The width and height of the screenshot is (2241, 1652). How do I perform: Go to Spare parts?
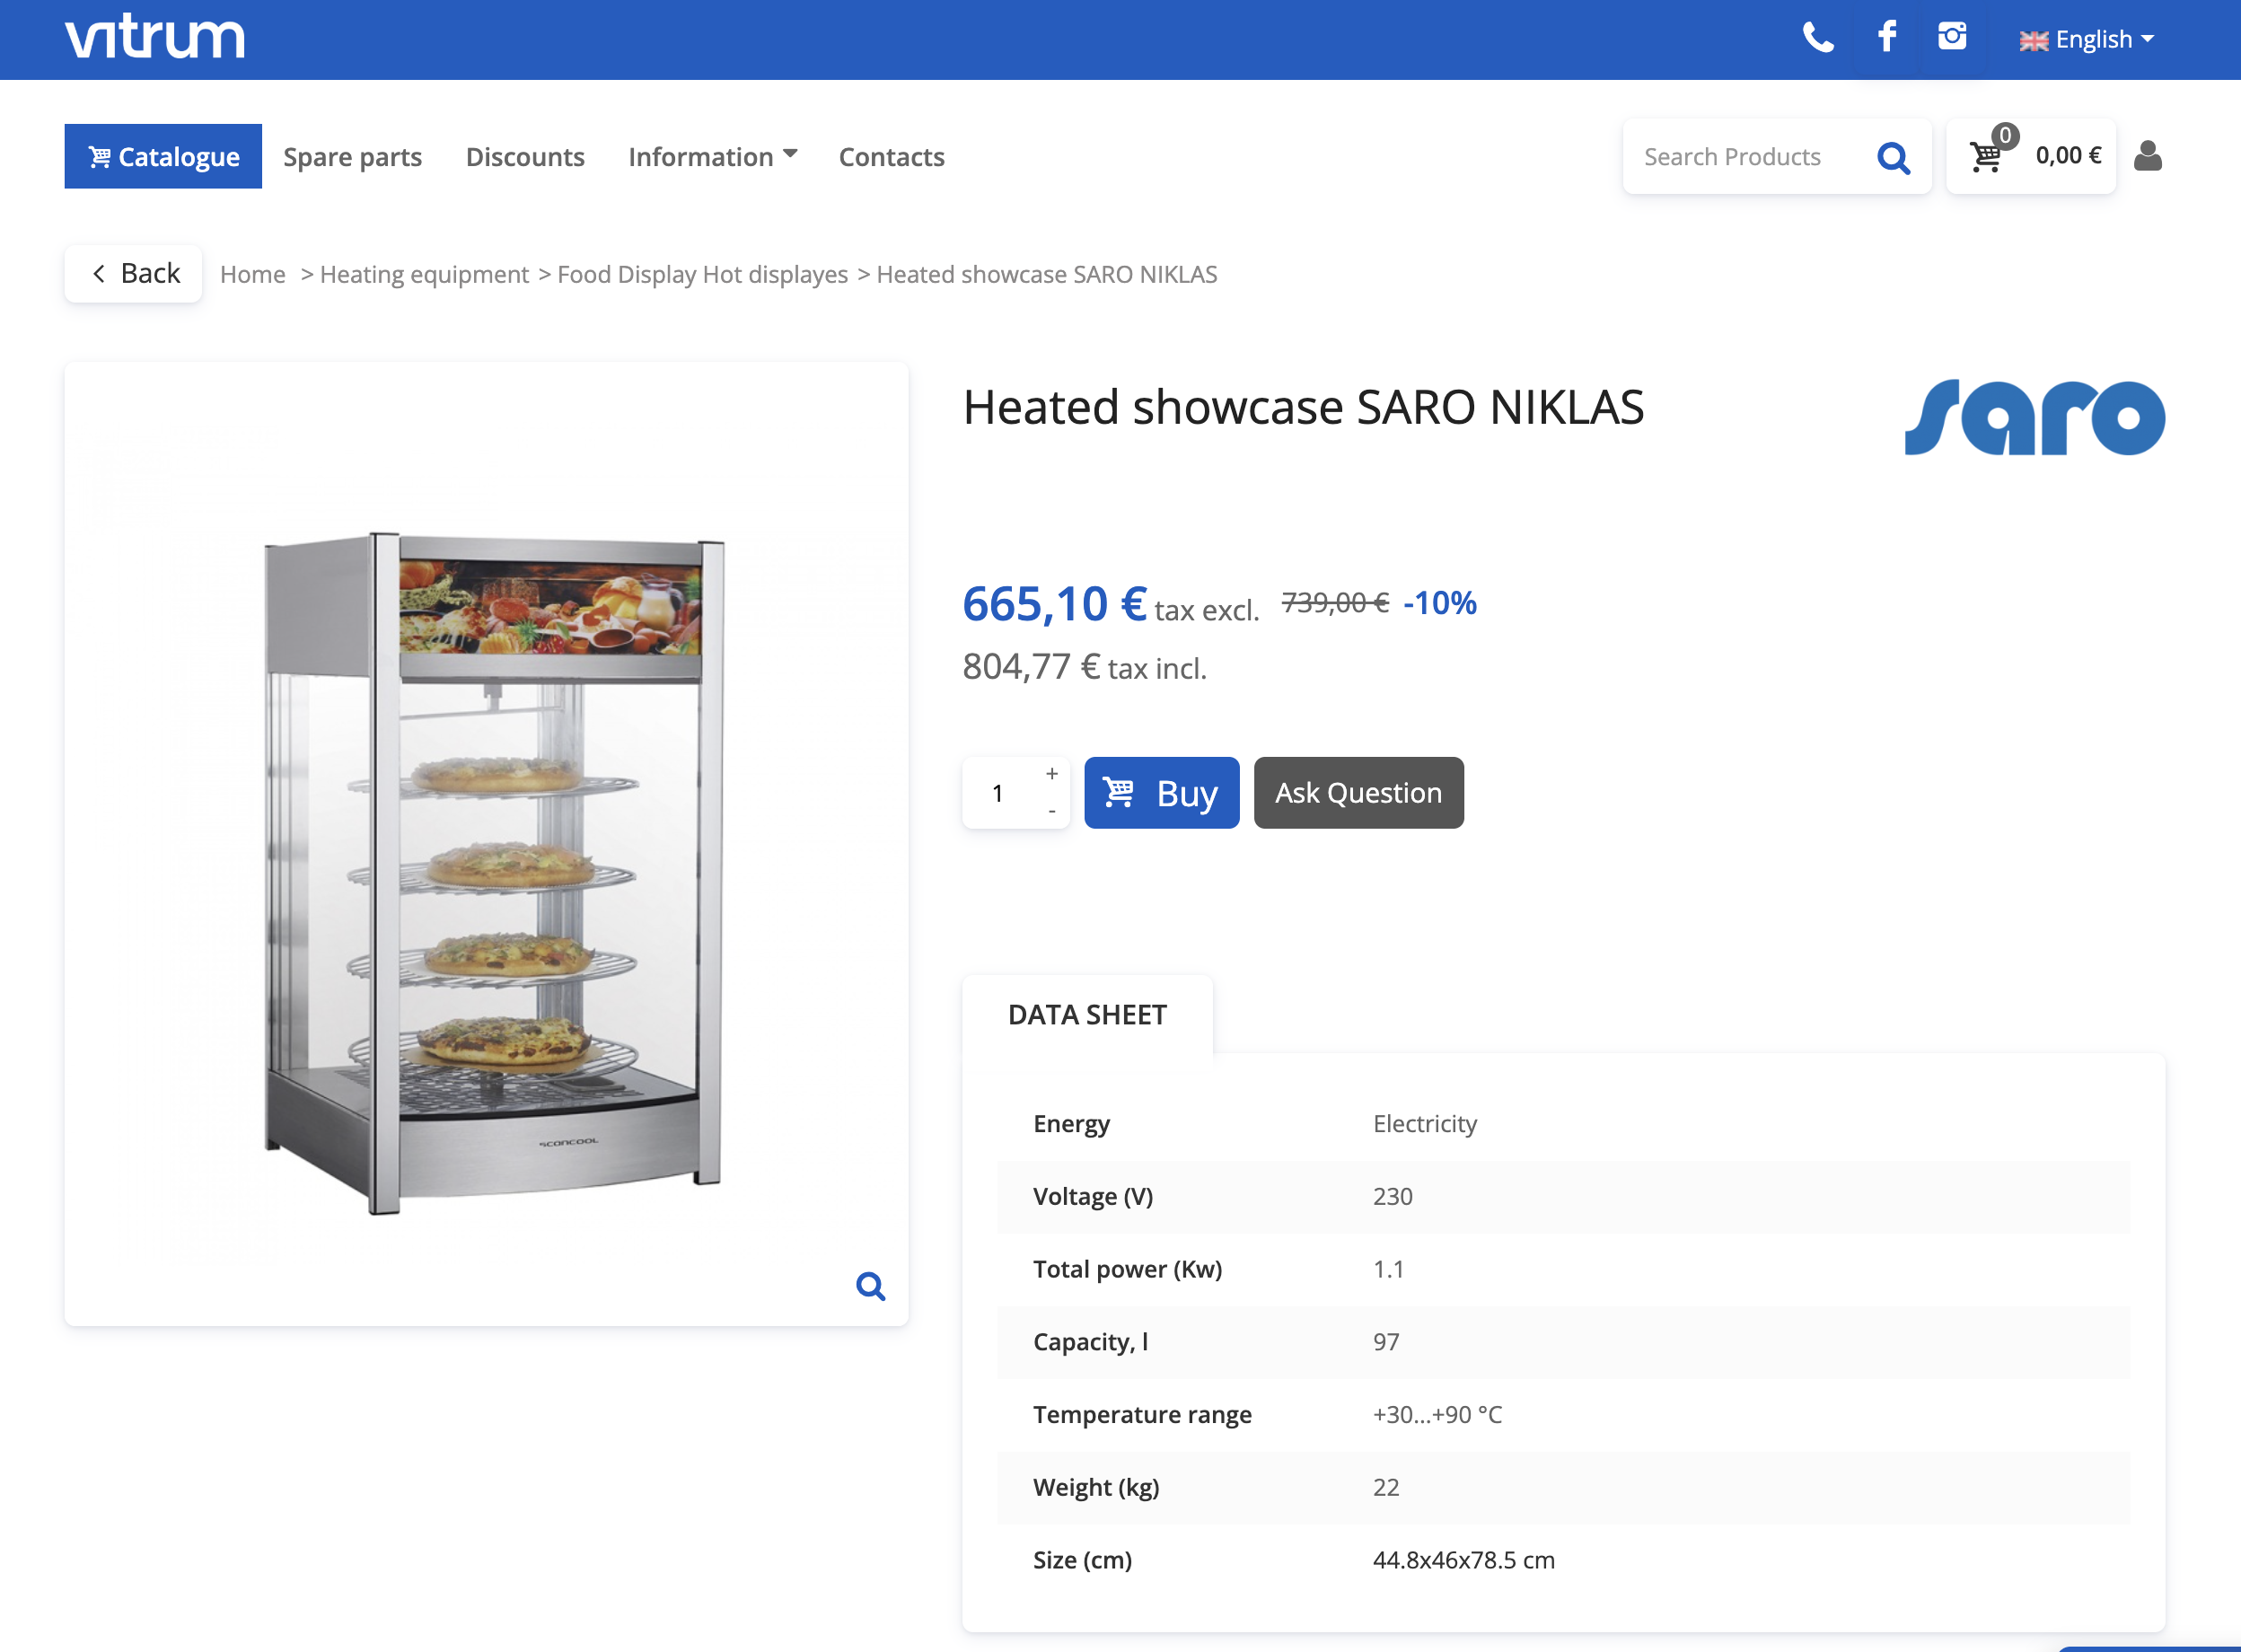click(x=352, y=157)
